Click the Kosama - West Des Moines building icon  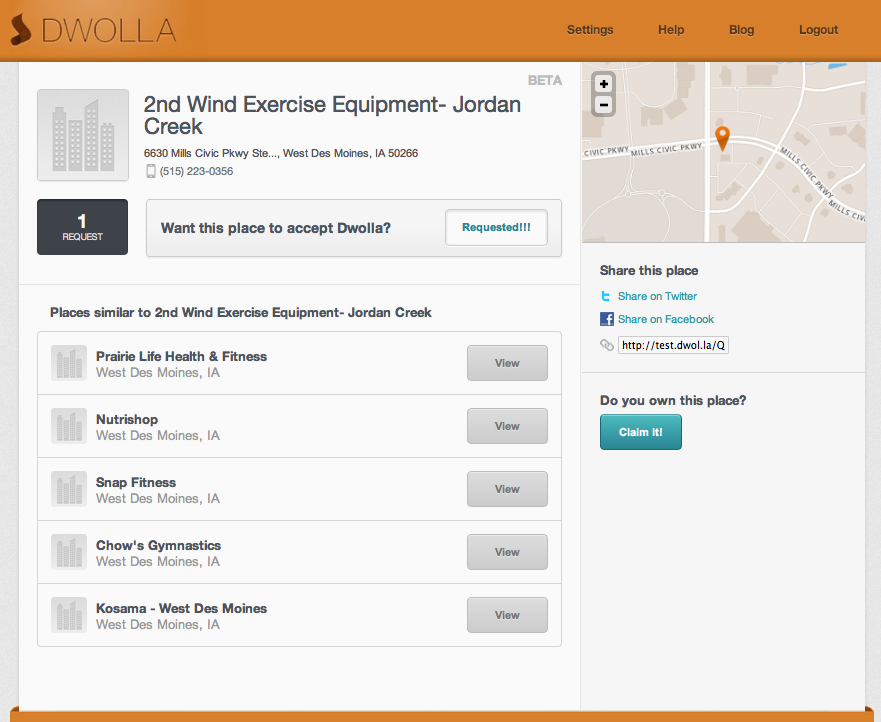(x=69, y=615)
